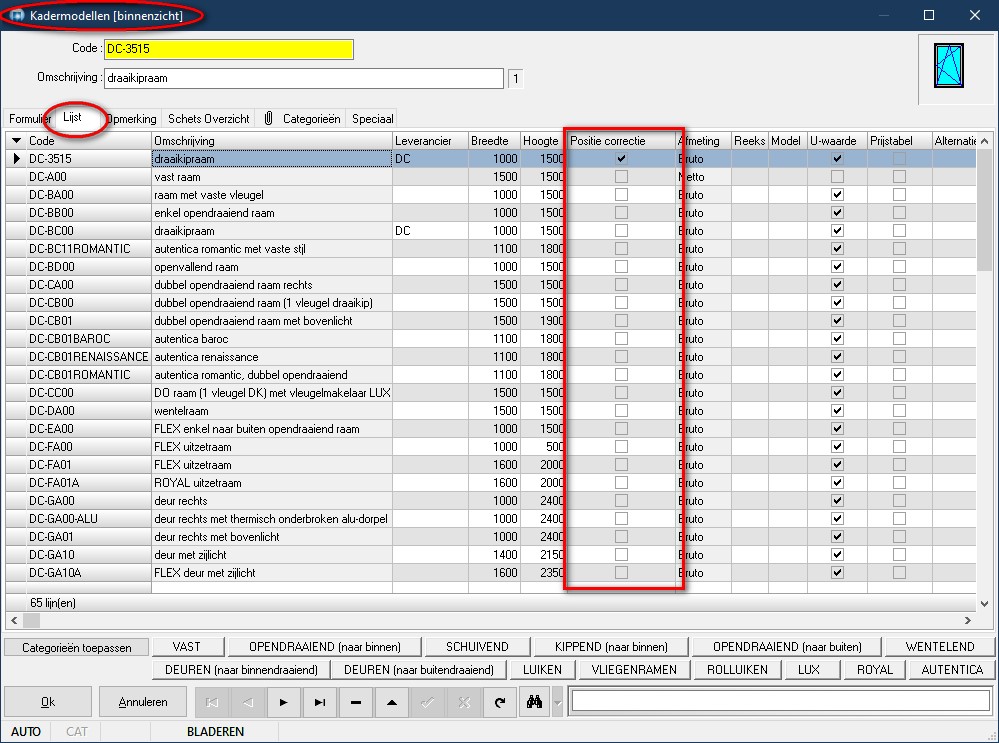The image size is (999, 743).
Task: Filter by VAST category
Action: [187, 647]
